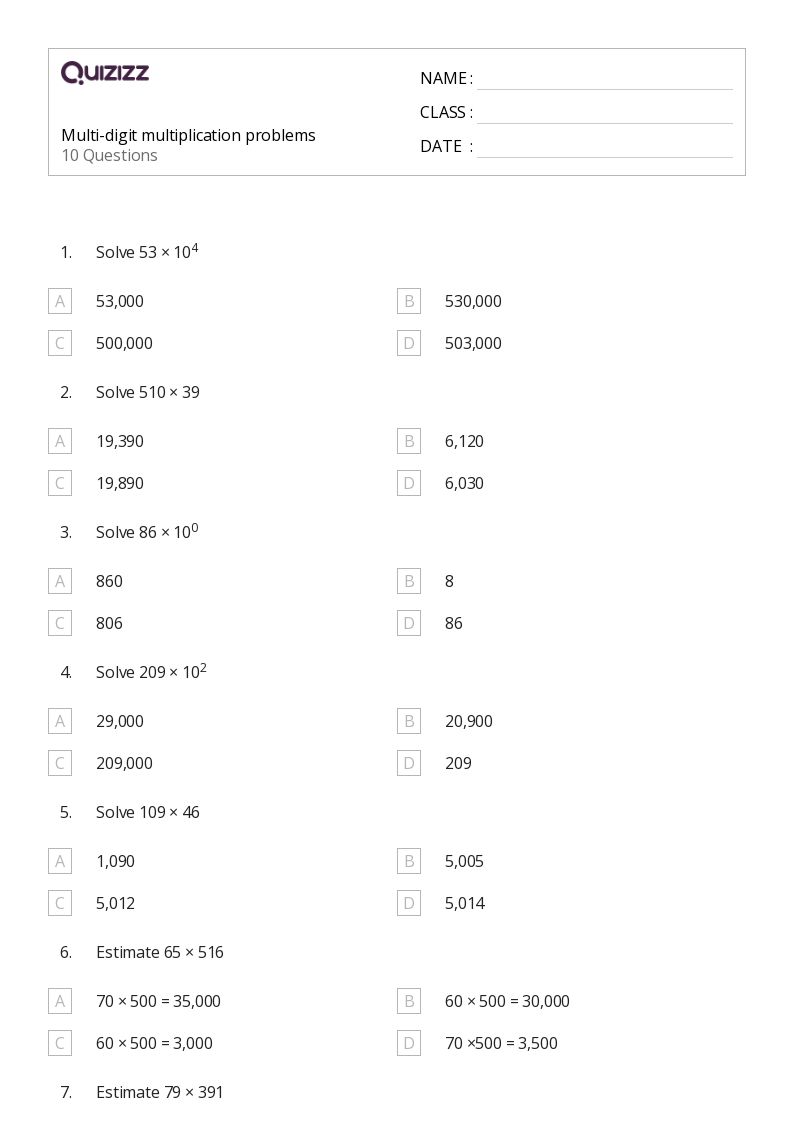Choose option B, 60 × 500 = 30,000
The image size is (794, 1123).
coord(409,1001)
